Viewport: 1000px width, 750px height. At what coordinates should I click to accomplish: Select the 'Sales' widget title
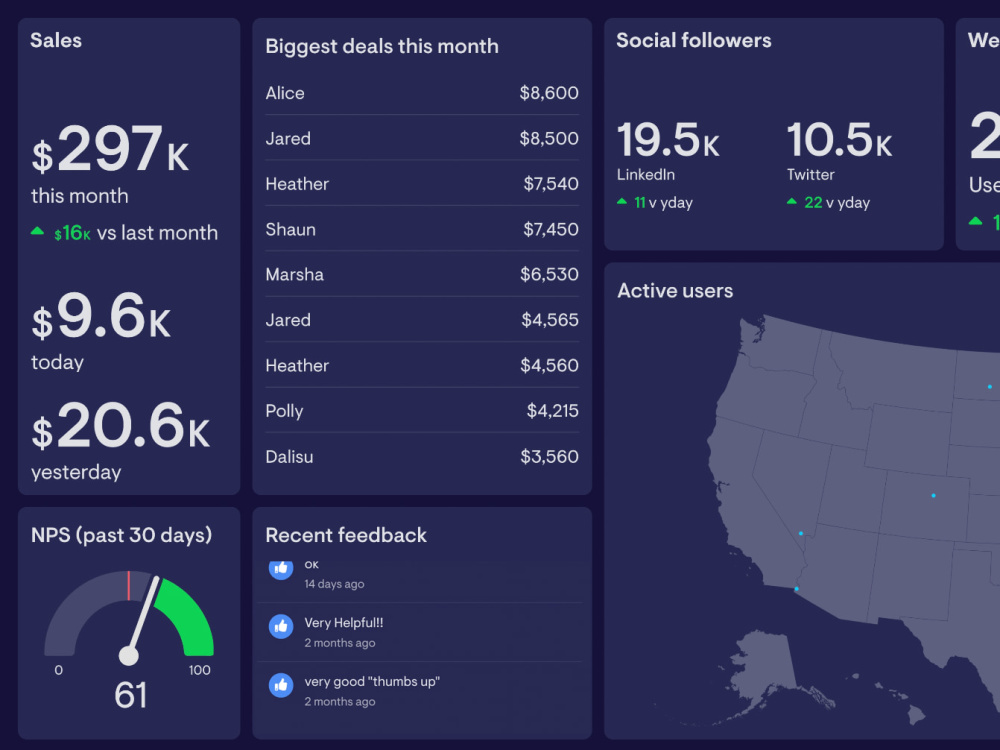(56, 40)
